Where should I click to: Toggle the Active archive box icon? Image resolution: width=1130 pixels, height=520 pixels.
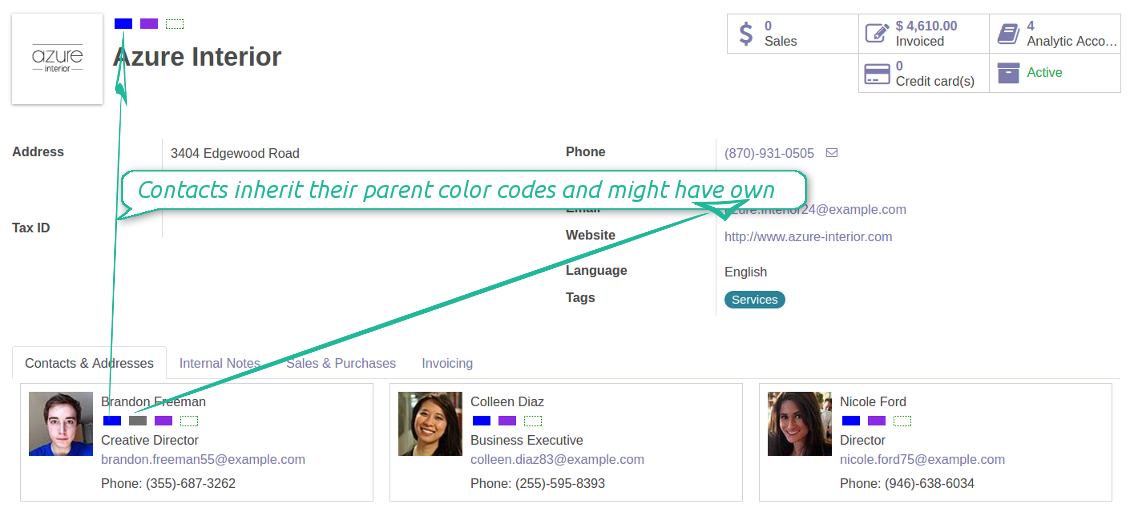coord(1008,73)
